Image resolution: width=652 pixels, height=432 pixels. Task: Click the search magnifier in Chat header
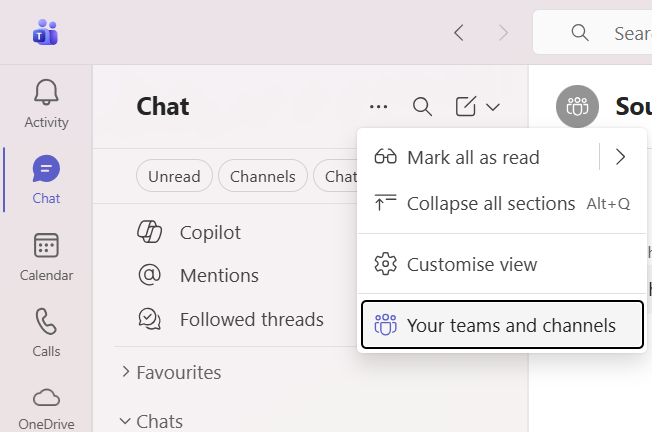[423, 107]
